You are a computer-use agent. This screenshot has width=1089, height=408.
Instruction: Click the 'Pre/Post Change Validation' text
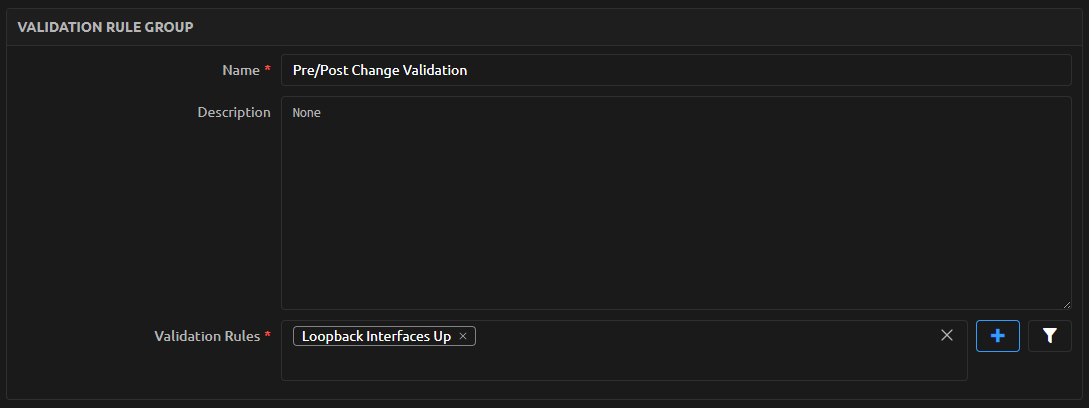click(x=380, y=70)
